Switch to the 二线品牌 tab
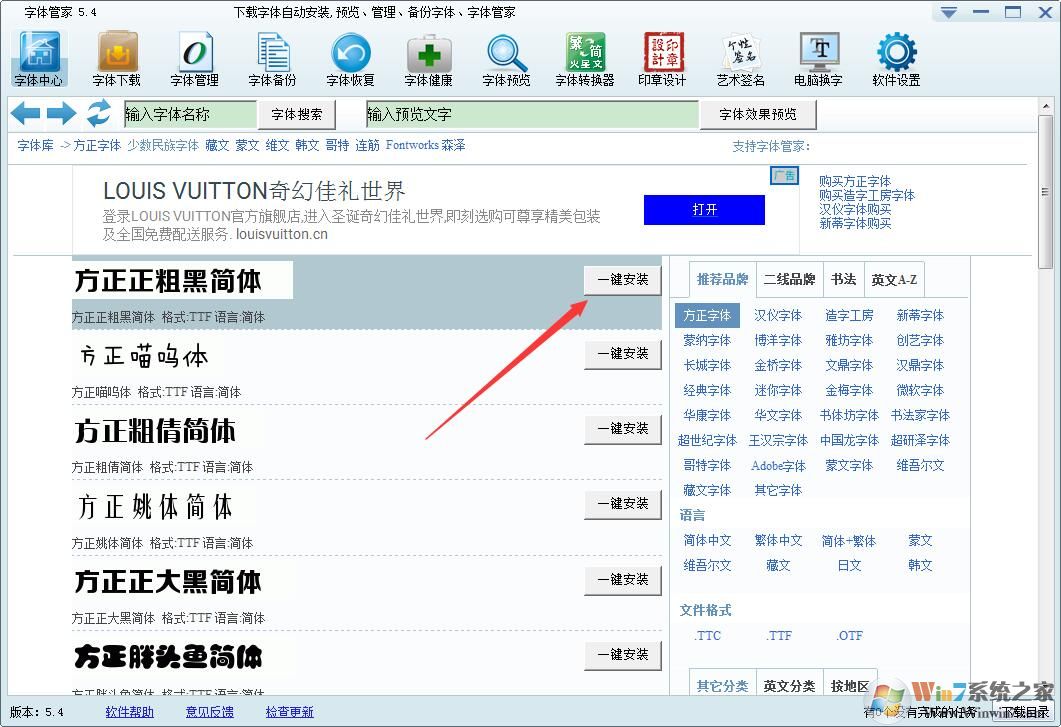The height and width of the screenshot is (727, 1061). (x=790, y=279)
